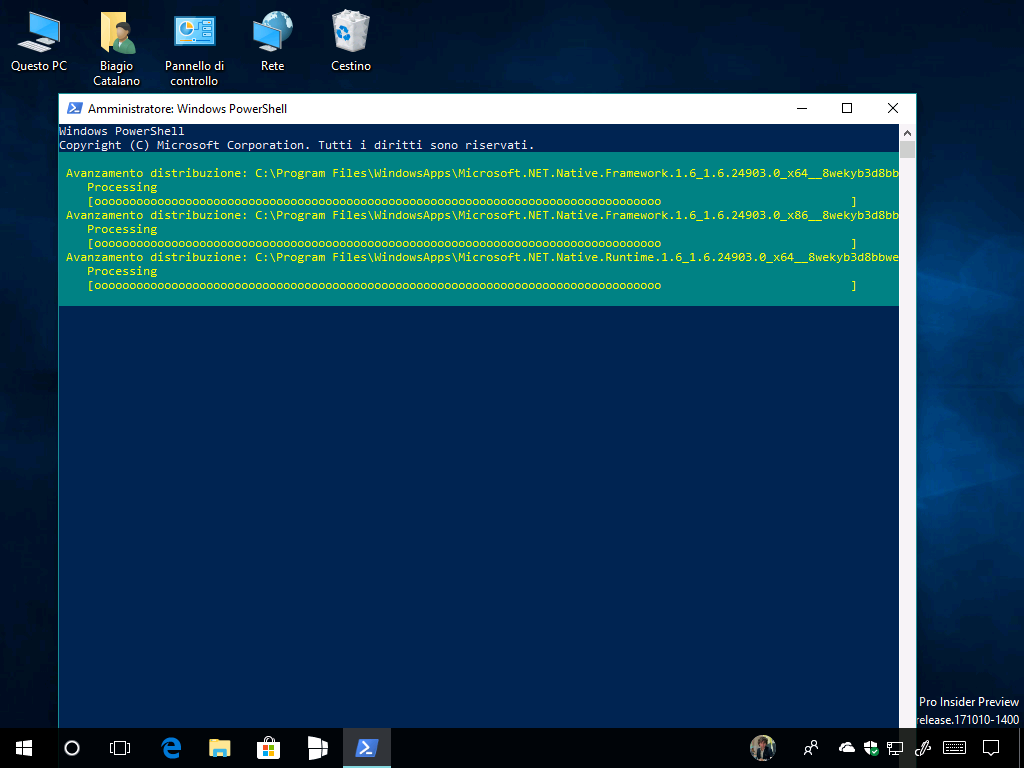Click the user avatar photo in the taskbar

762,748
